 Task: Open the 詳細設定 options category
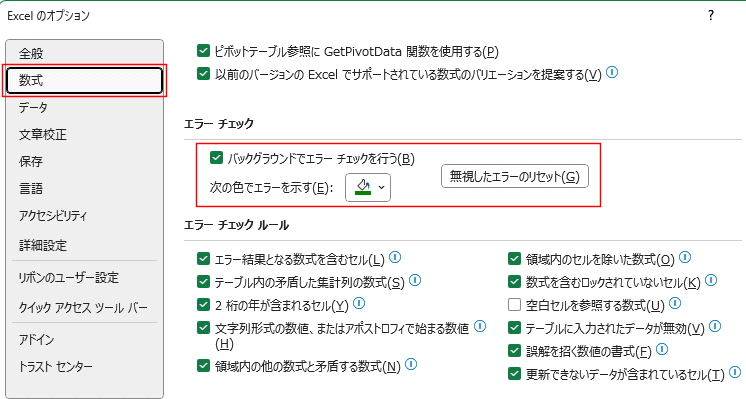(x=43, y=245)
